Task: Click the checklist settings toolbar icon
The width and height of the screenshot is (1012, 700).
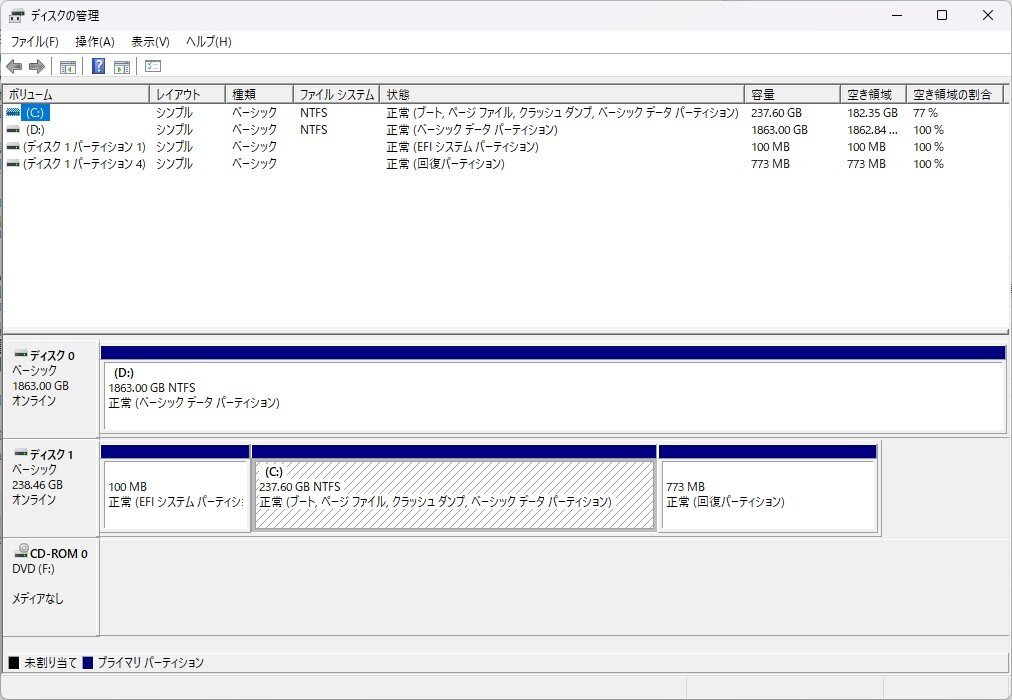Action: pos(153,66)
